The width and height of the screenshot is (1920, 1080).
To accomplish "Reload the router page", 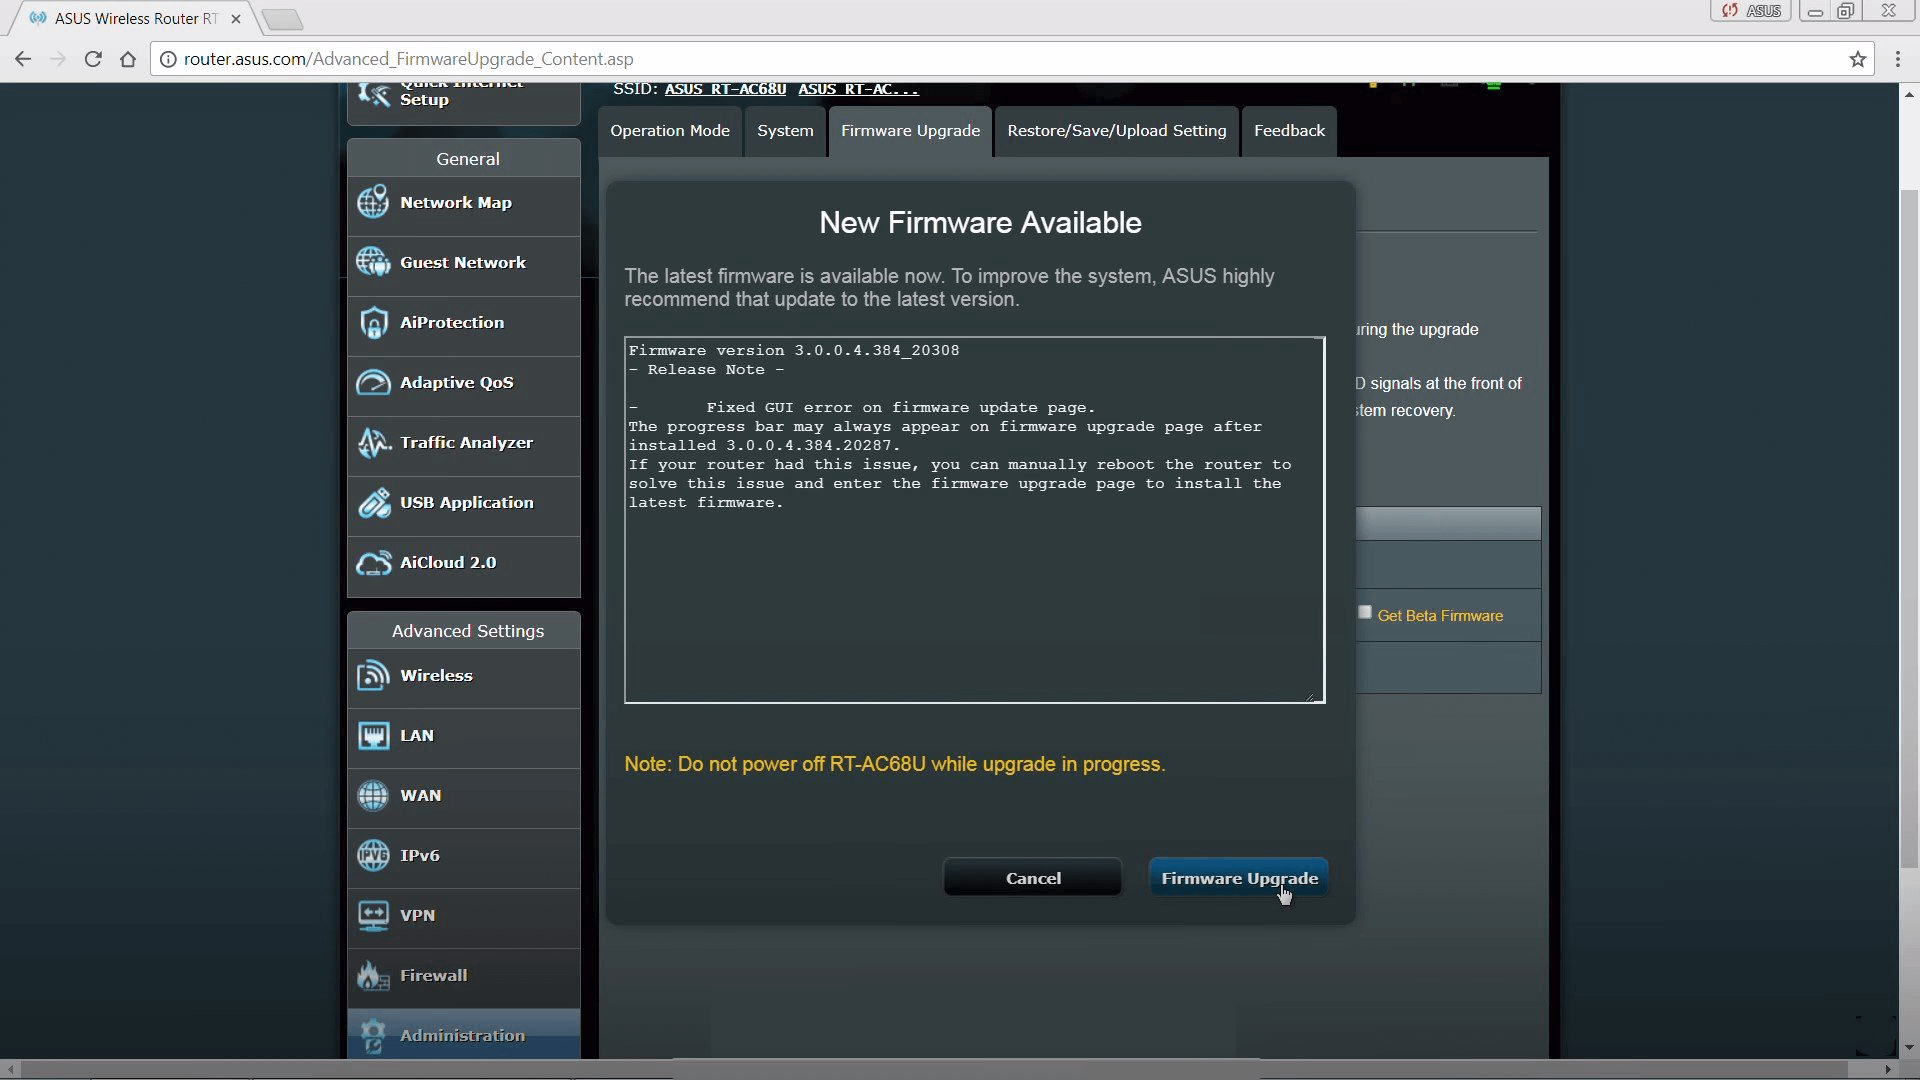I will pyautogui.click(x=93, y=59).
